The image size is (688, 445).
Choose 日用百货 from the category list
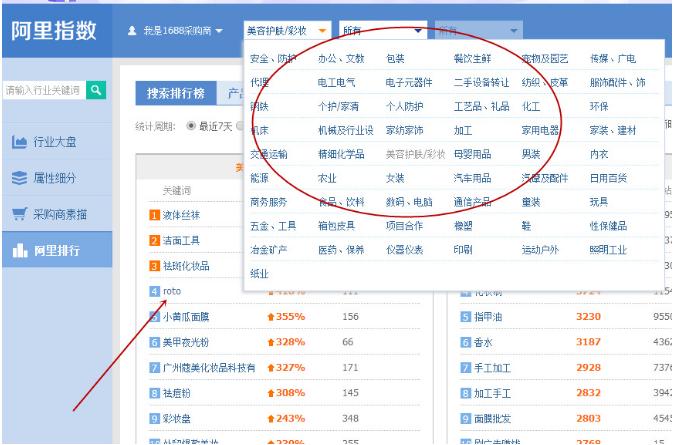(x=608, y=178)
